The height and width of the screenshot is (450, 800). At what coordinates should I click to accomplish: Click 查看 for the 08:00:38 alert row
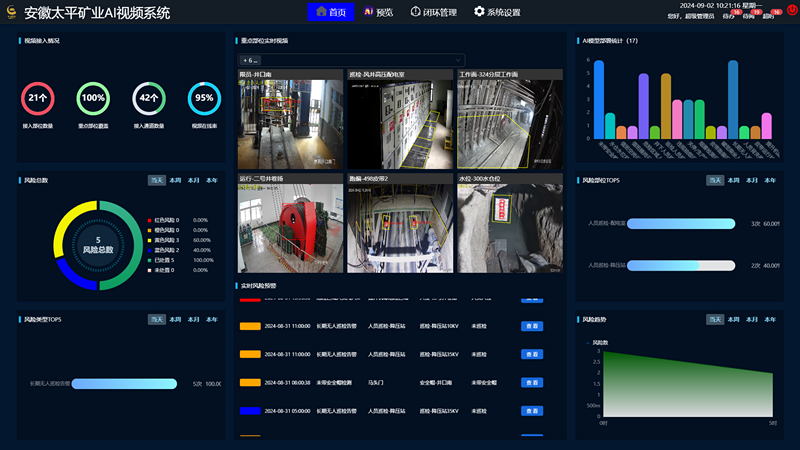[532, 382]
